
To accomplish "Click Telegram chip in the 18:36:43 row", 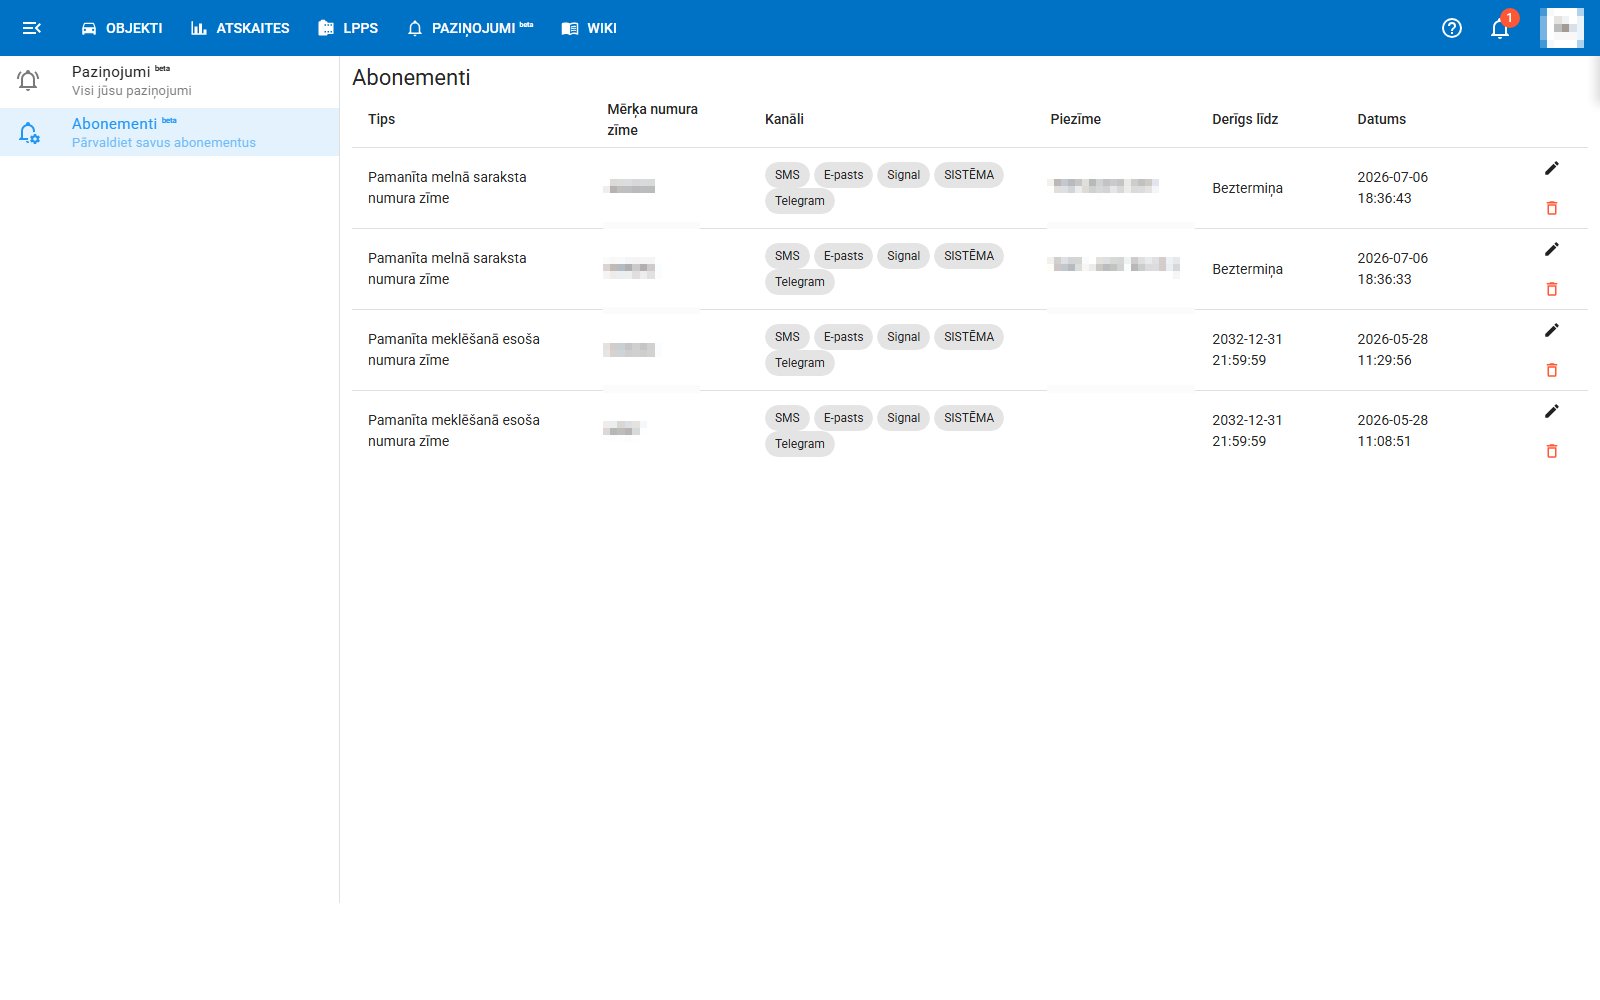I will click(800, 201).
